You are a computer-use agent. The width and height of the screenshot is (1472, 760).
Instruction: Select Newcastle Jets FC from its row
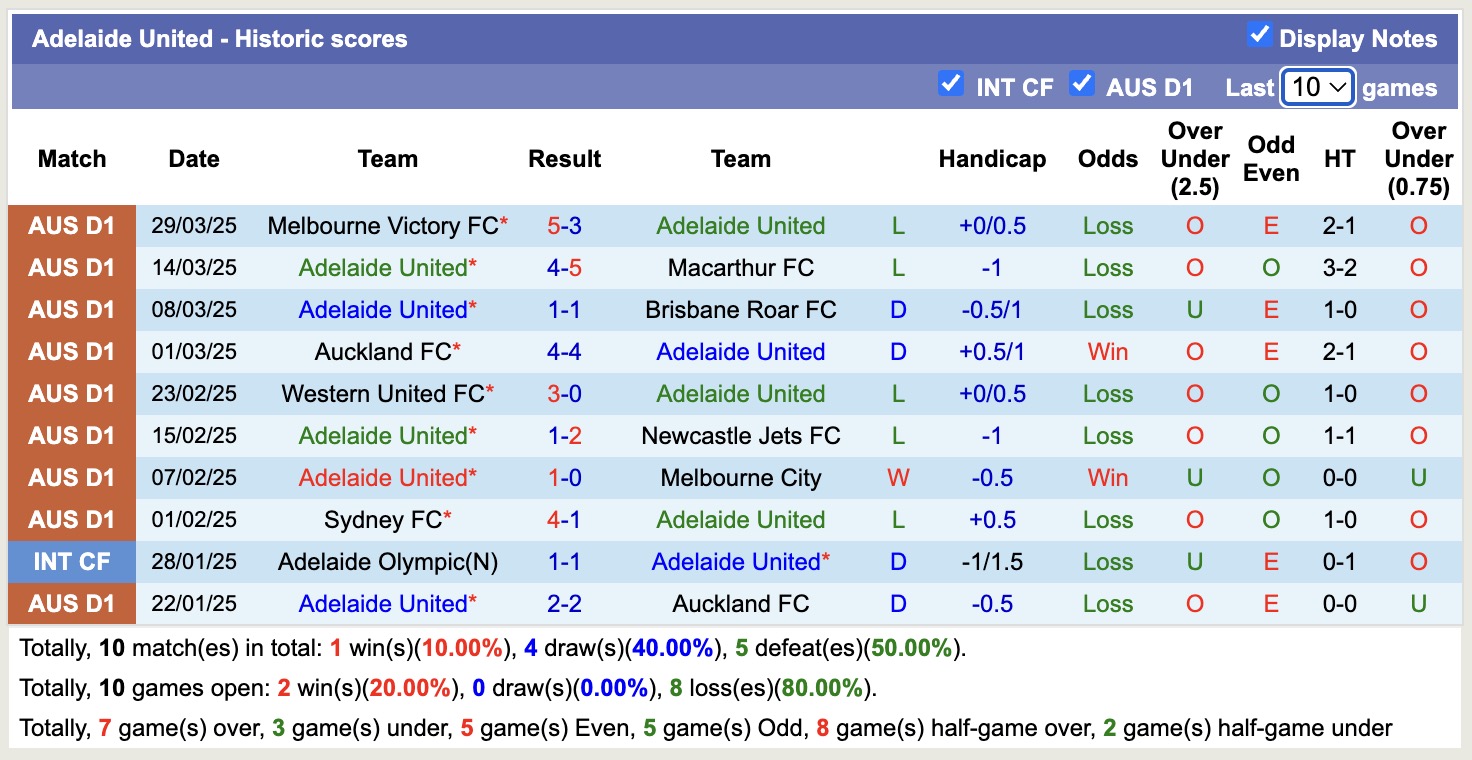(x=740, y=435)
